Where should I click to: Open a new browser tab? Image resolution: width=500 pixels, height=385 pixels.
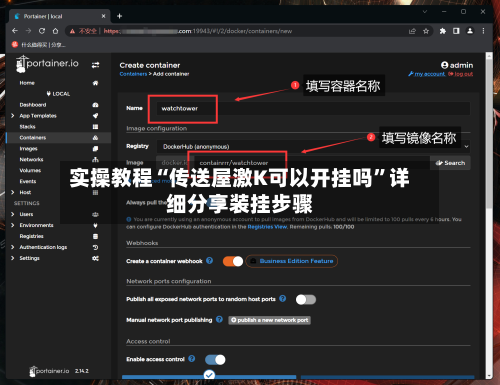(x=120, y=16)
